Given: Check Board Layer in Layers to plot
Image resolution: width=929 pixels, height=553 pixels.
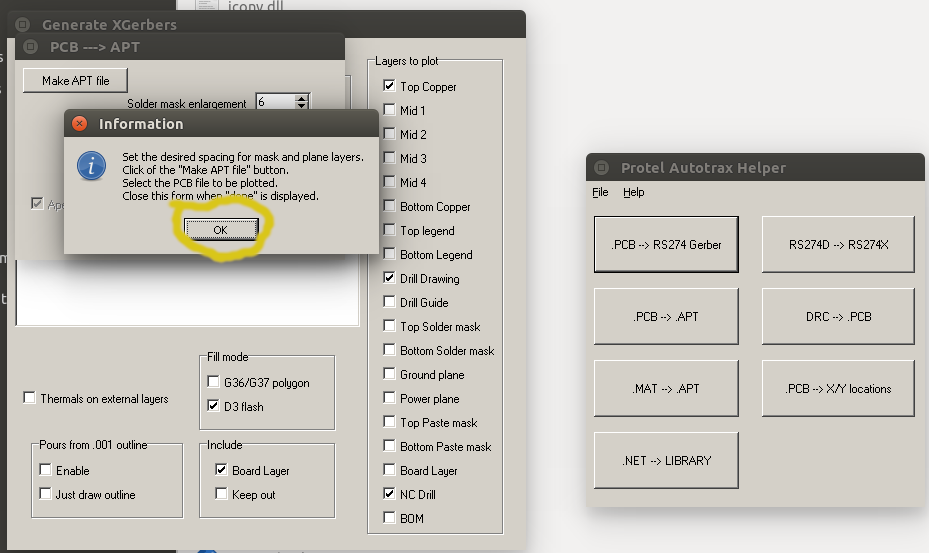Looking at the screenshot, I should [x=389, y=469].
